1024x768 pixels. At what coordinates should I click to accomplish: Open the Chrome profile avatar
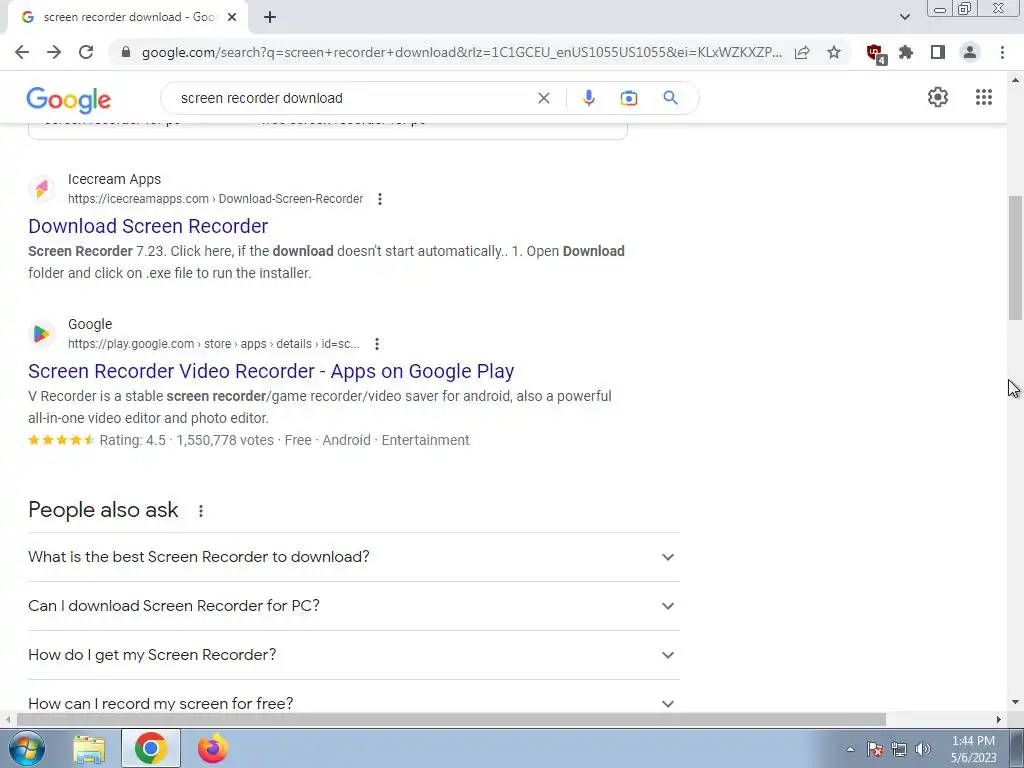click(970, 52)
